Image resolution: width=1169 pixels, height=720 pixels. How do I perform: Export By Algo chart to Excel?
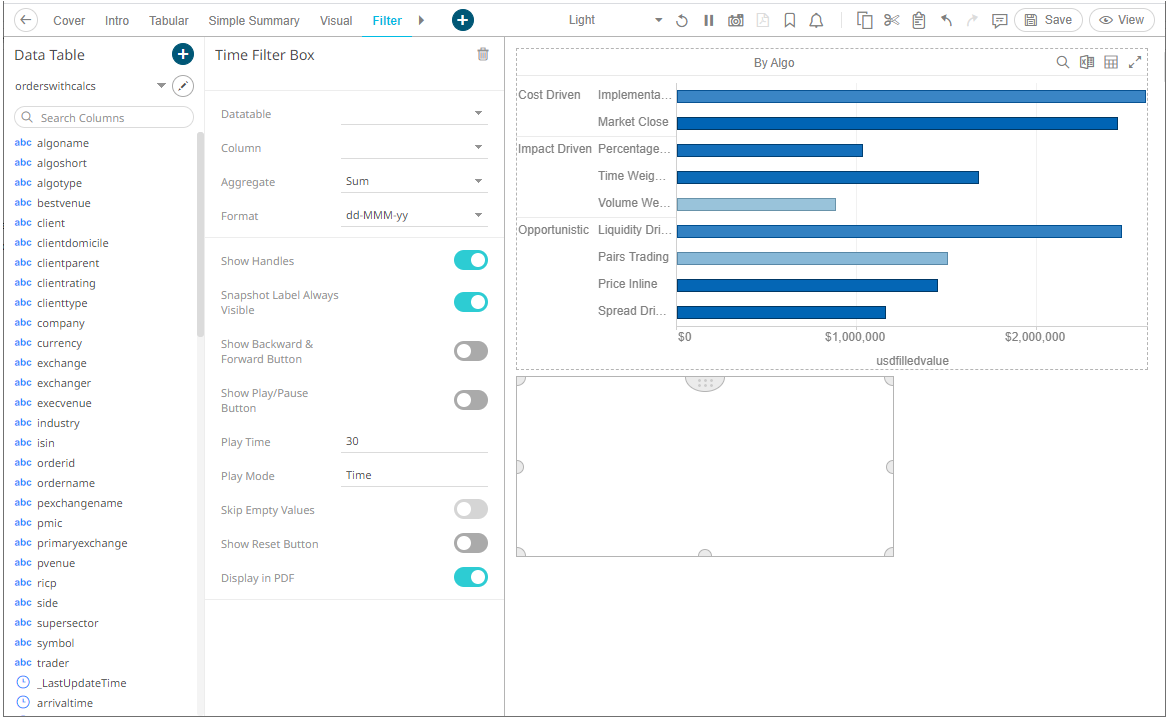tap(1087, 63)
